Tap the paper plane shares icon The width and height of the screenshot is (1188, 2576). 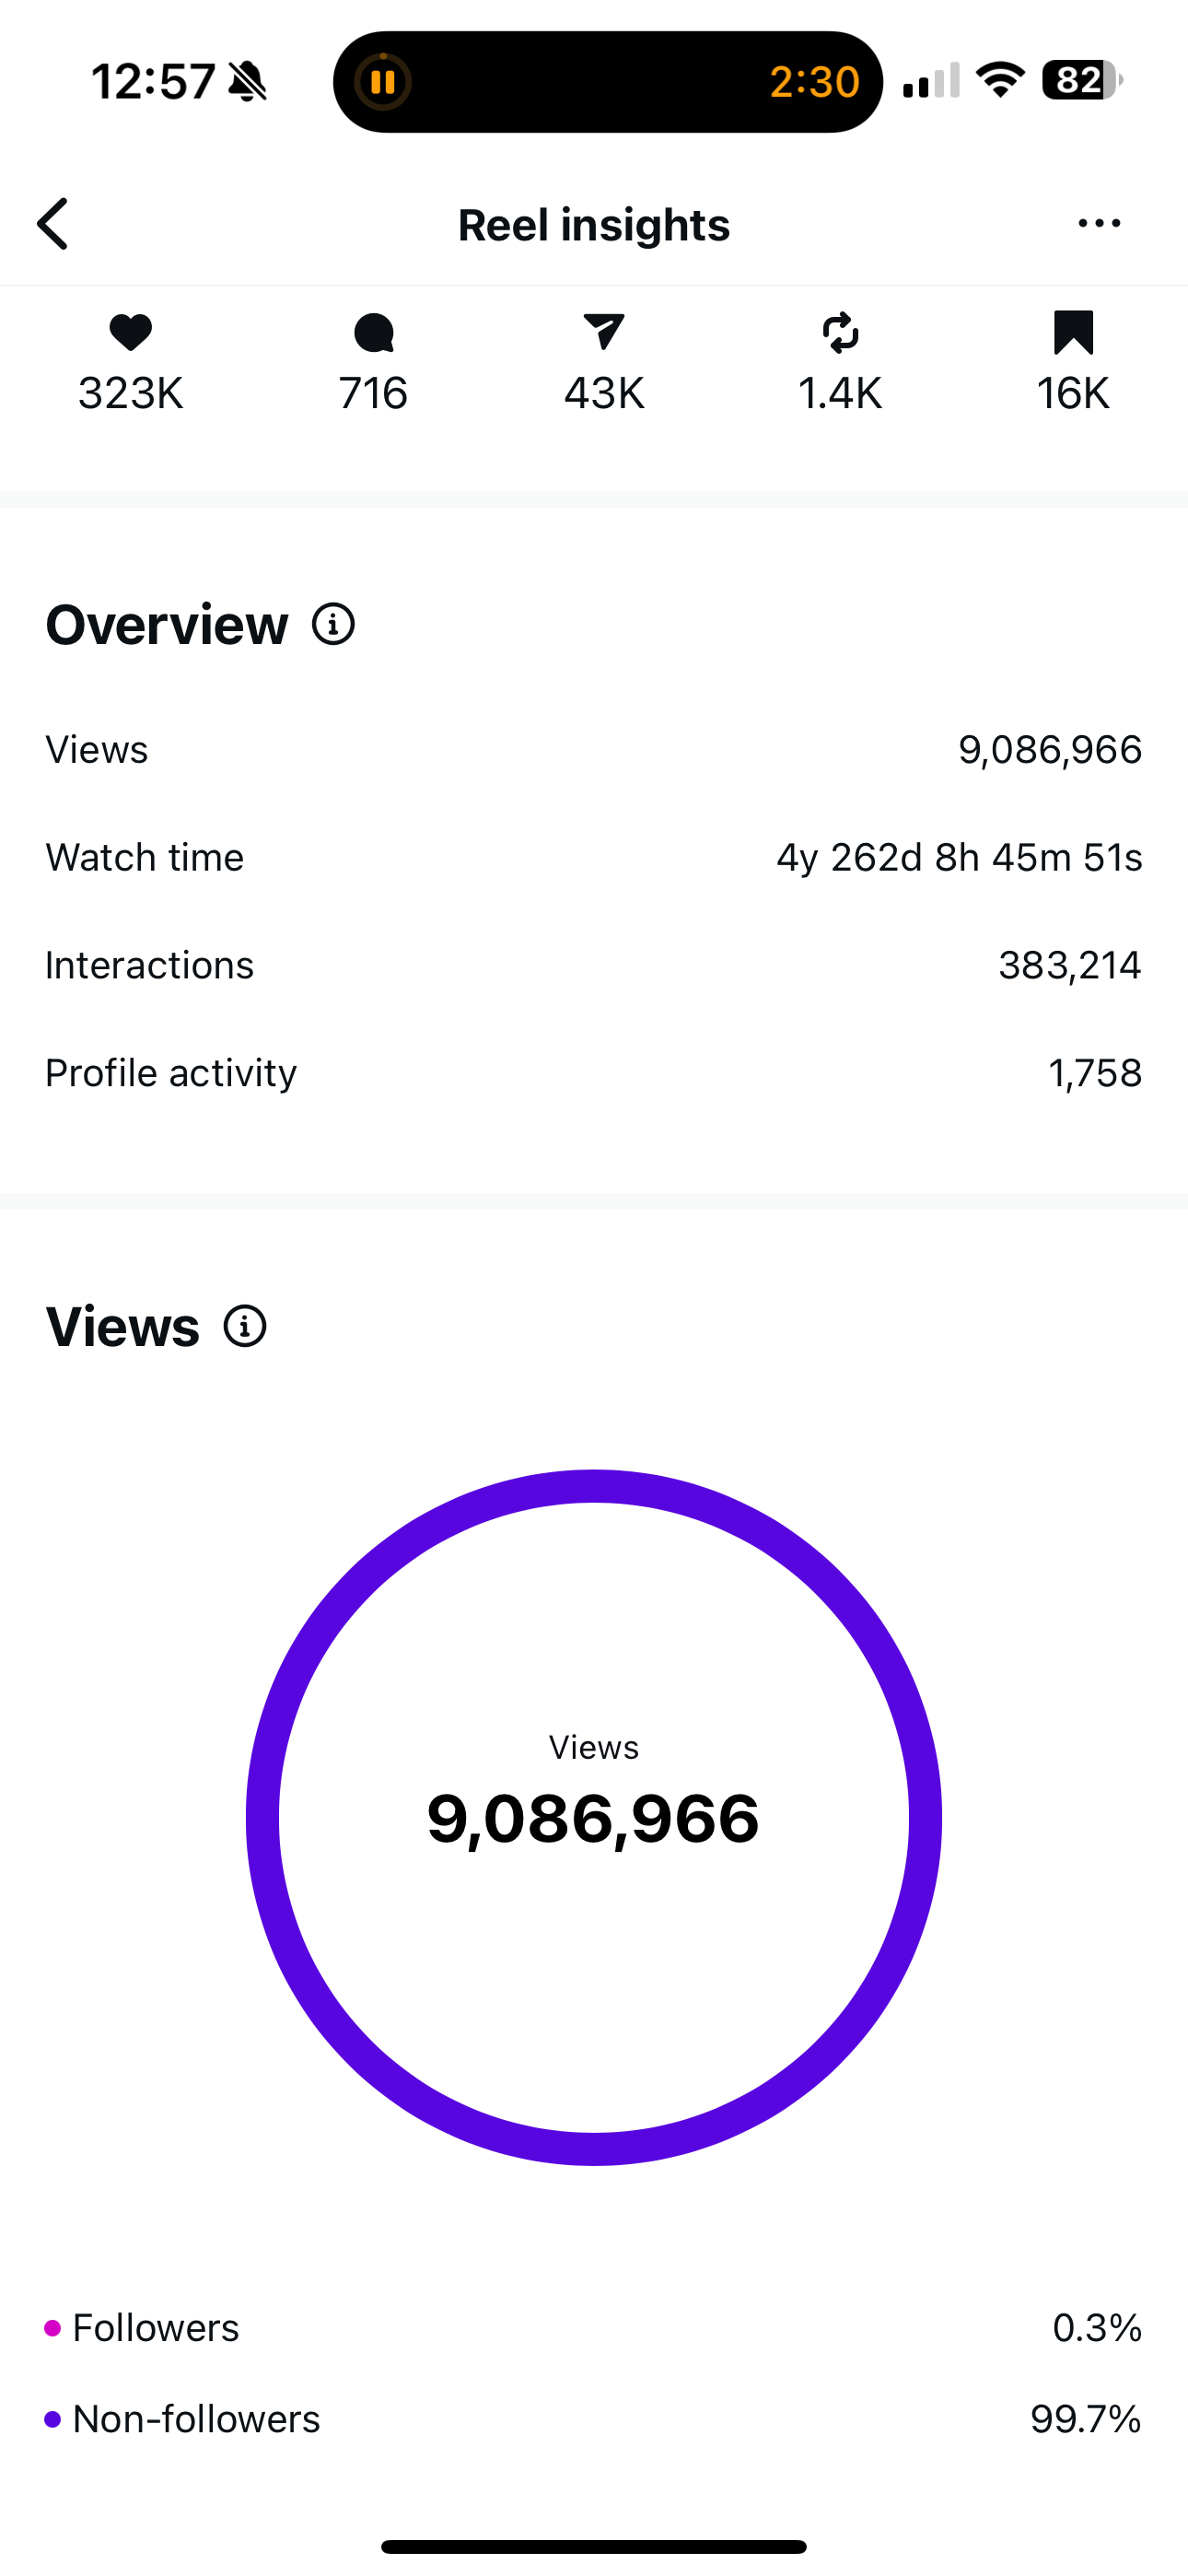(604, 333)
